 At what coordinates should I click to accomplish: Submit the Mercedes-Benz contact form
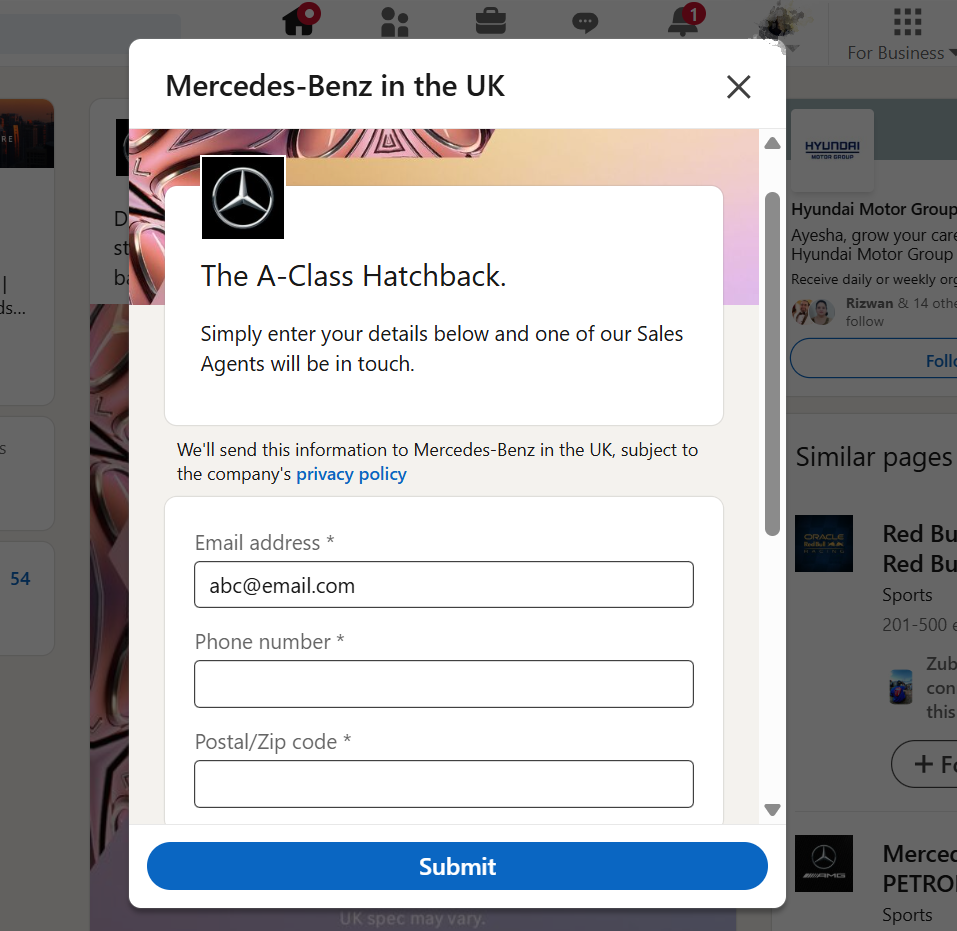click(x=457, y=866)
